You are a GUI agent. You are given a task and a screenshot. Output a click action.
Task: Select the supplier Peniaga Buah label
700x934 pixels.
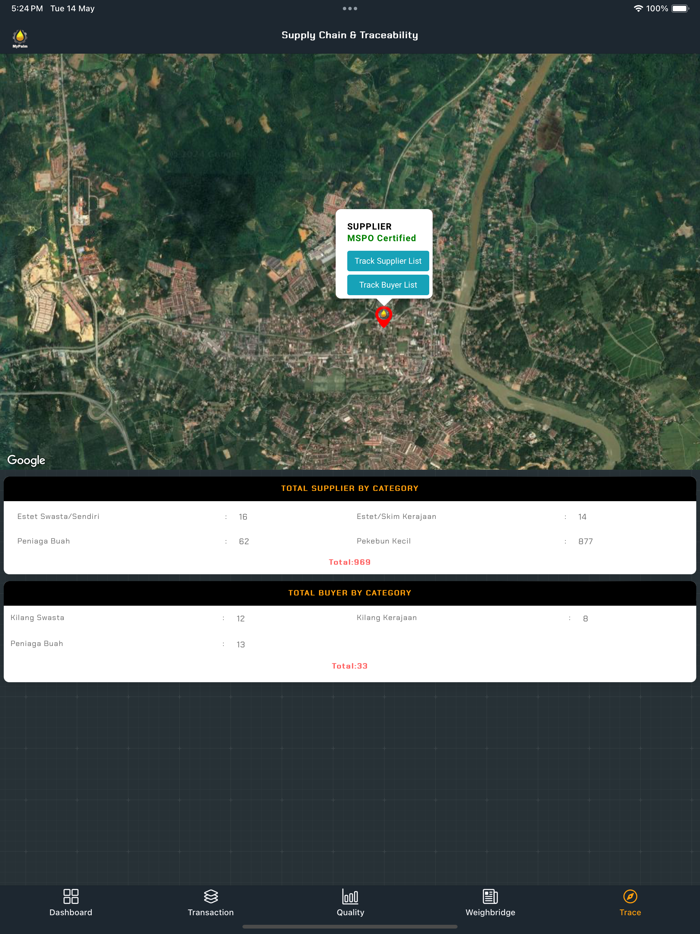tap(43, 541)
